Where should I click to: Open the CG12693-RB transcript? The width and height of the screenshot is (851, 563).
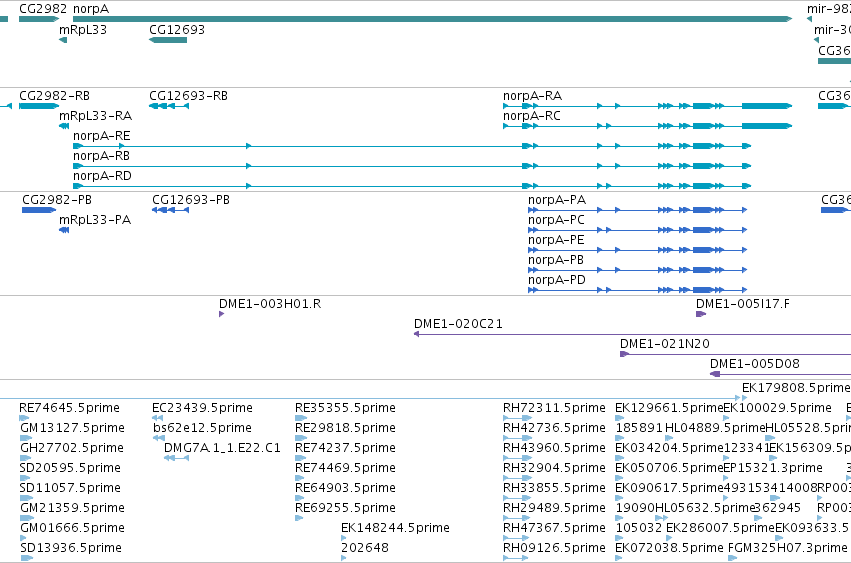click(169, 106)
